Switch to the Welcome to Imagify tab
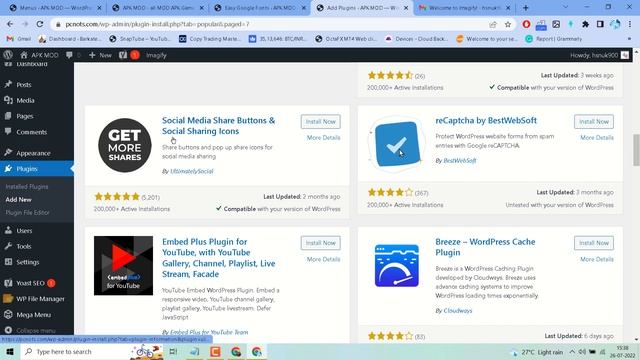Viewport: 640px width, 360px height. pyautogui.click(x=464, y=8)
